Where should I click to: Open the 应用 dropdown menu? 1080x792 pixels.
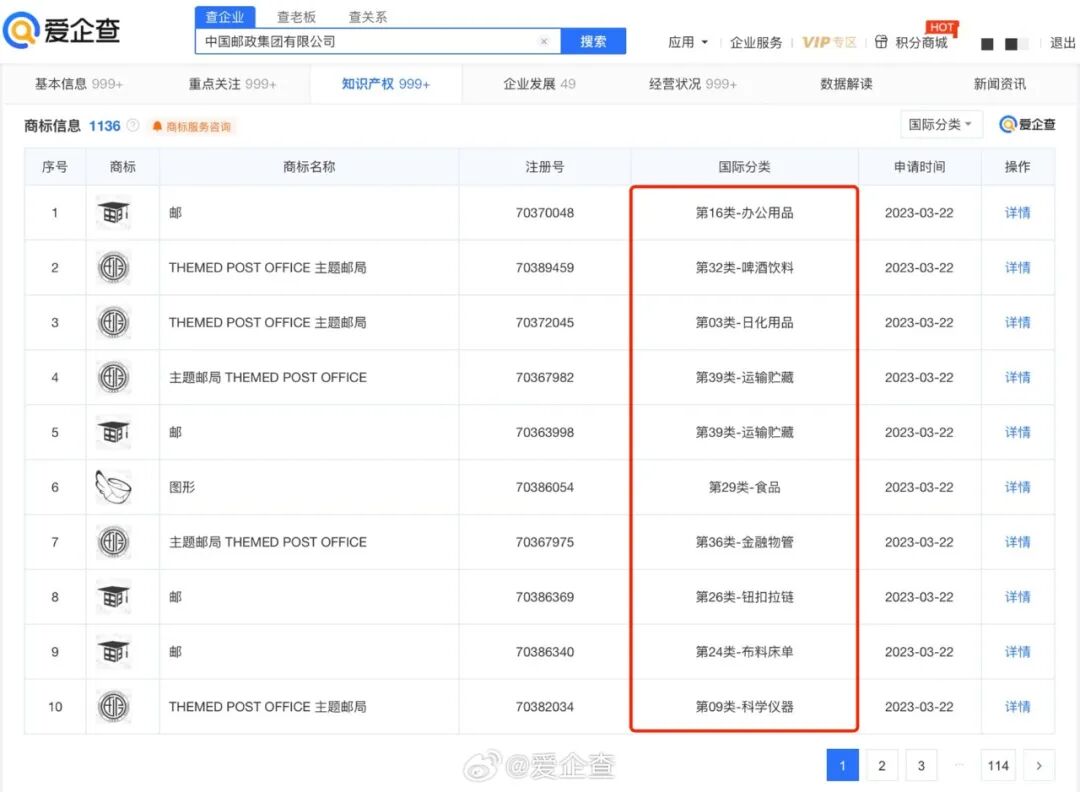[688, 43]
